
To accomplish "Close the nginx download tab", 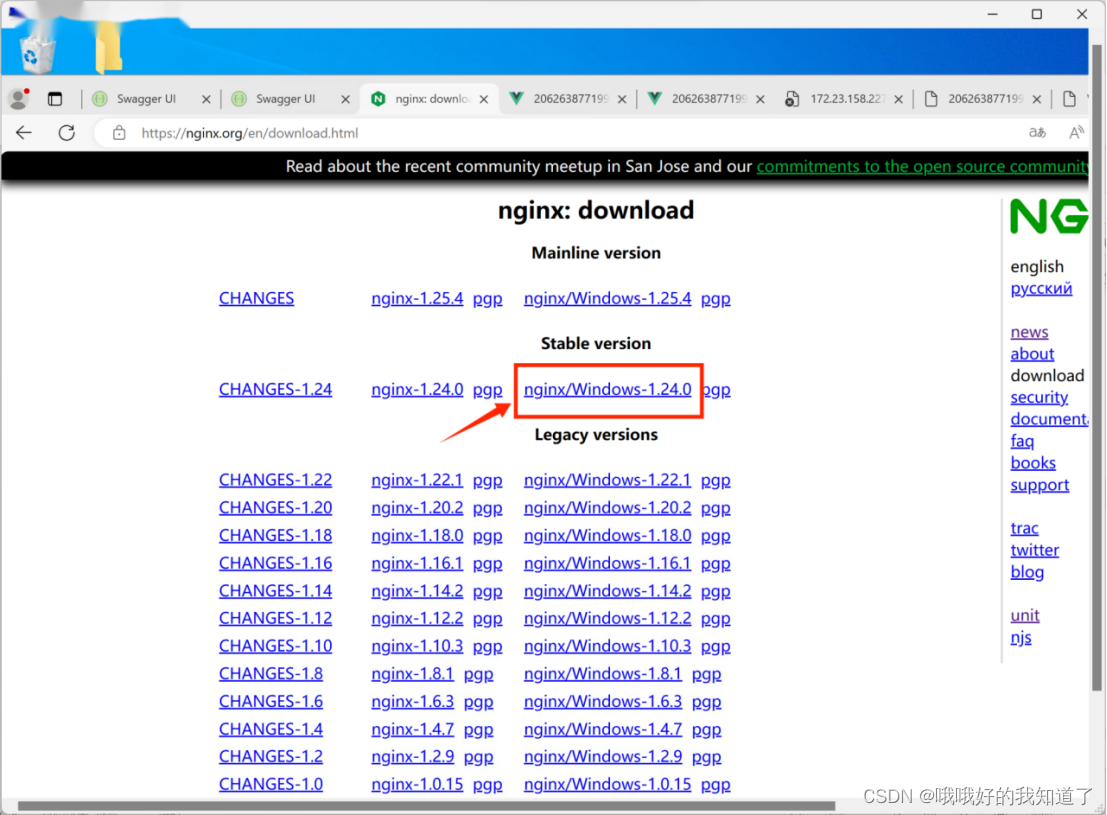I will pyautogui.click(x=484, y=100).
